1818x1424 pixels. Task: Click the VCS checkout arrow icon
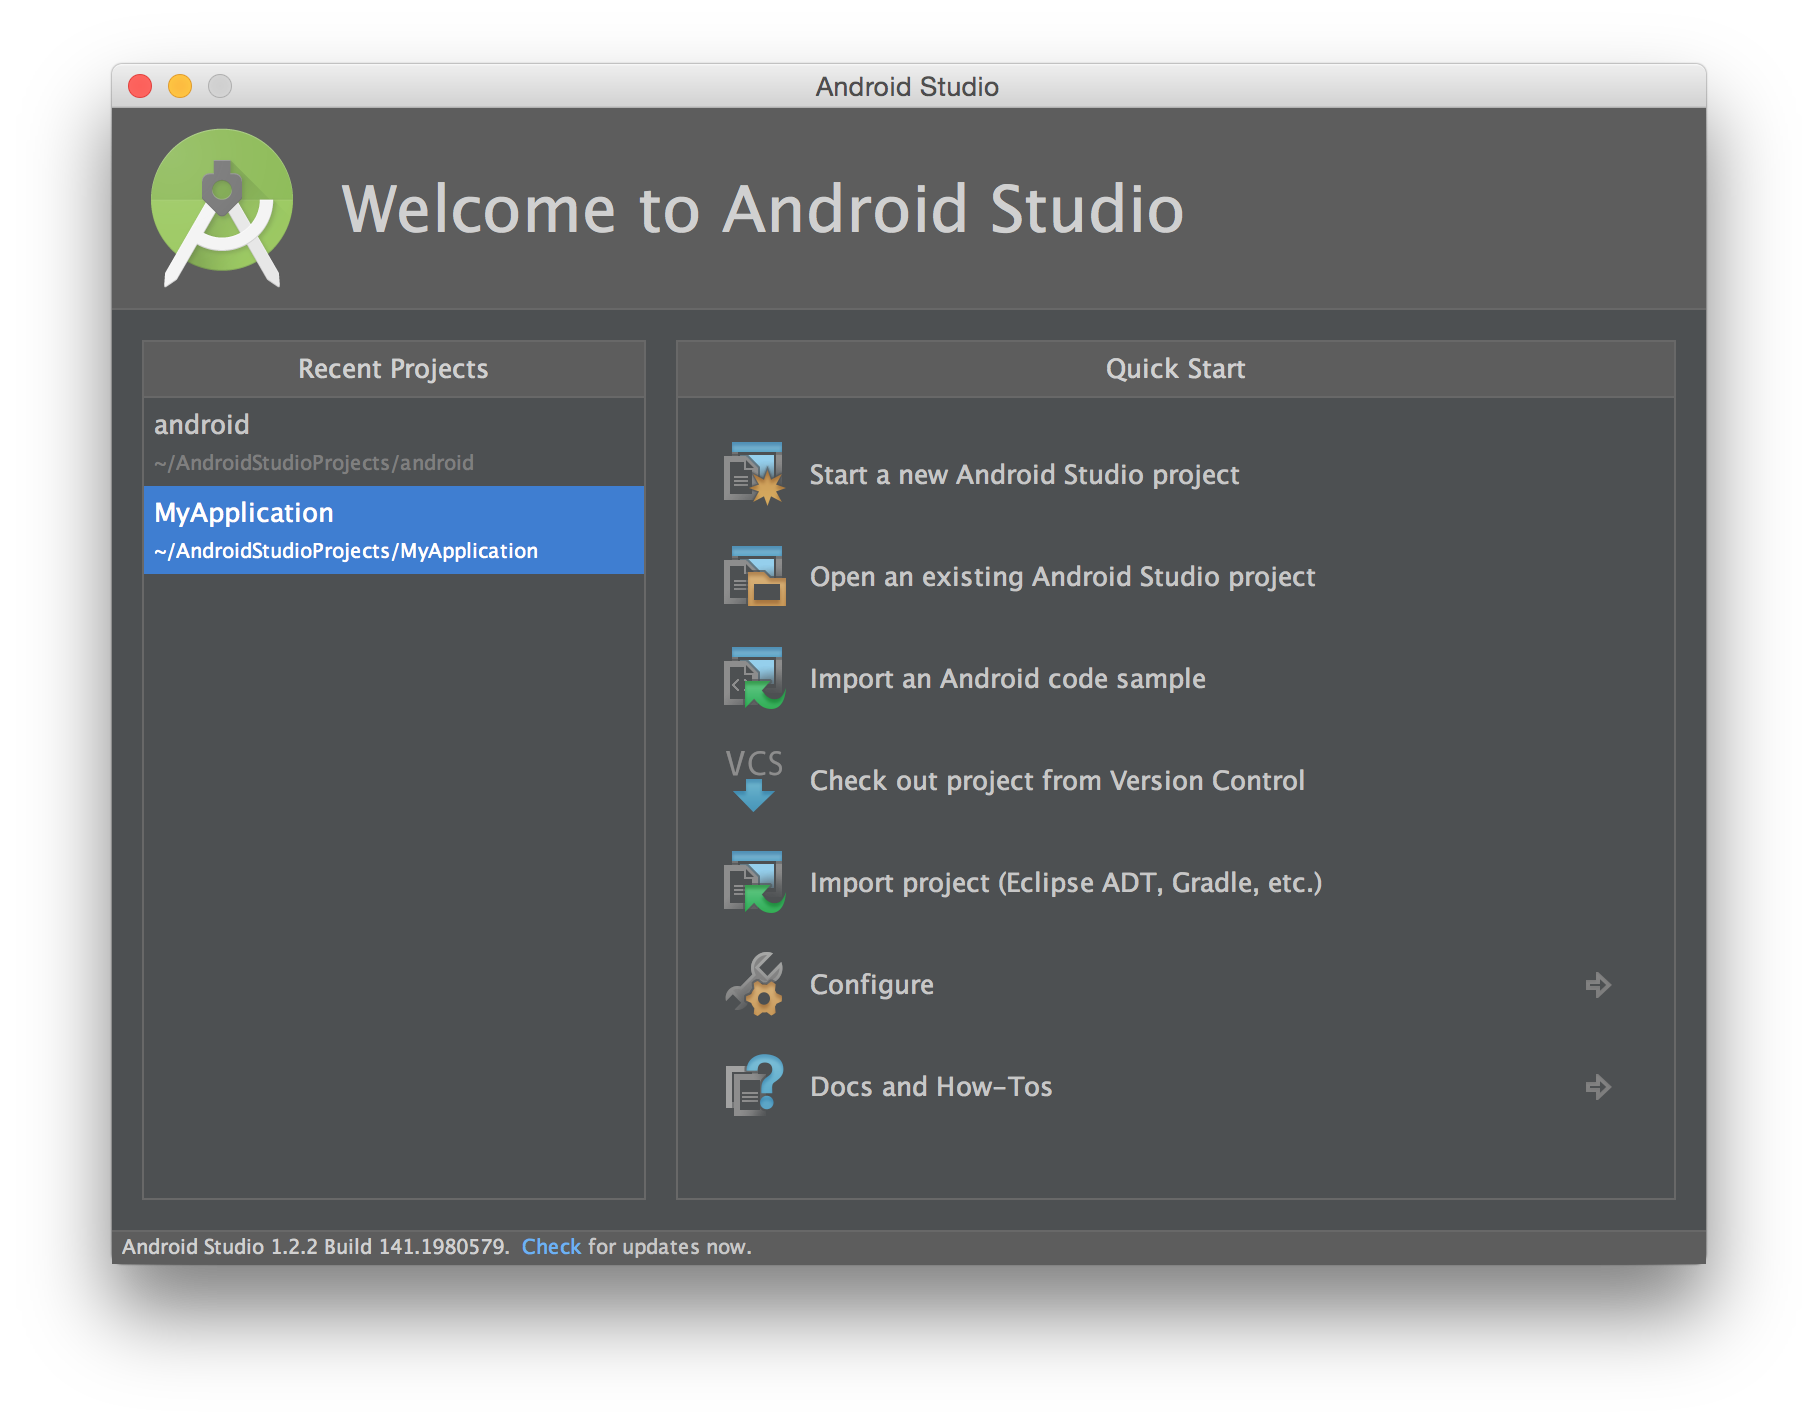tap(754, 780)
